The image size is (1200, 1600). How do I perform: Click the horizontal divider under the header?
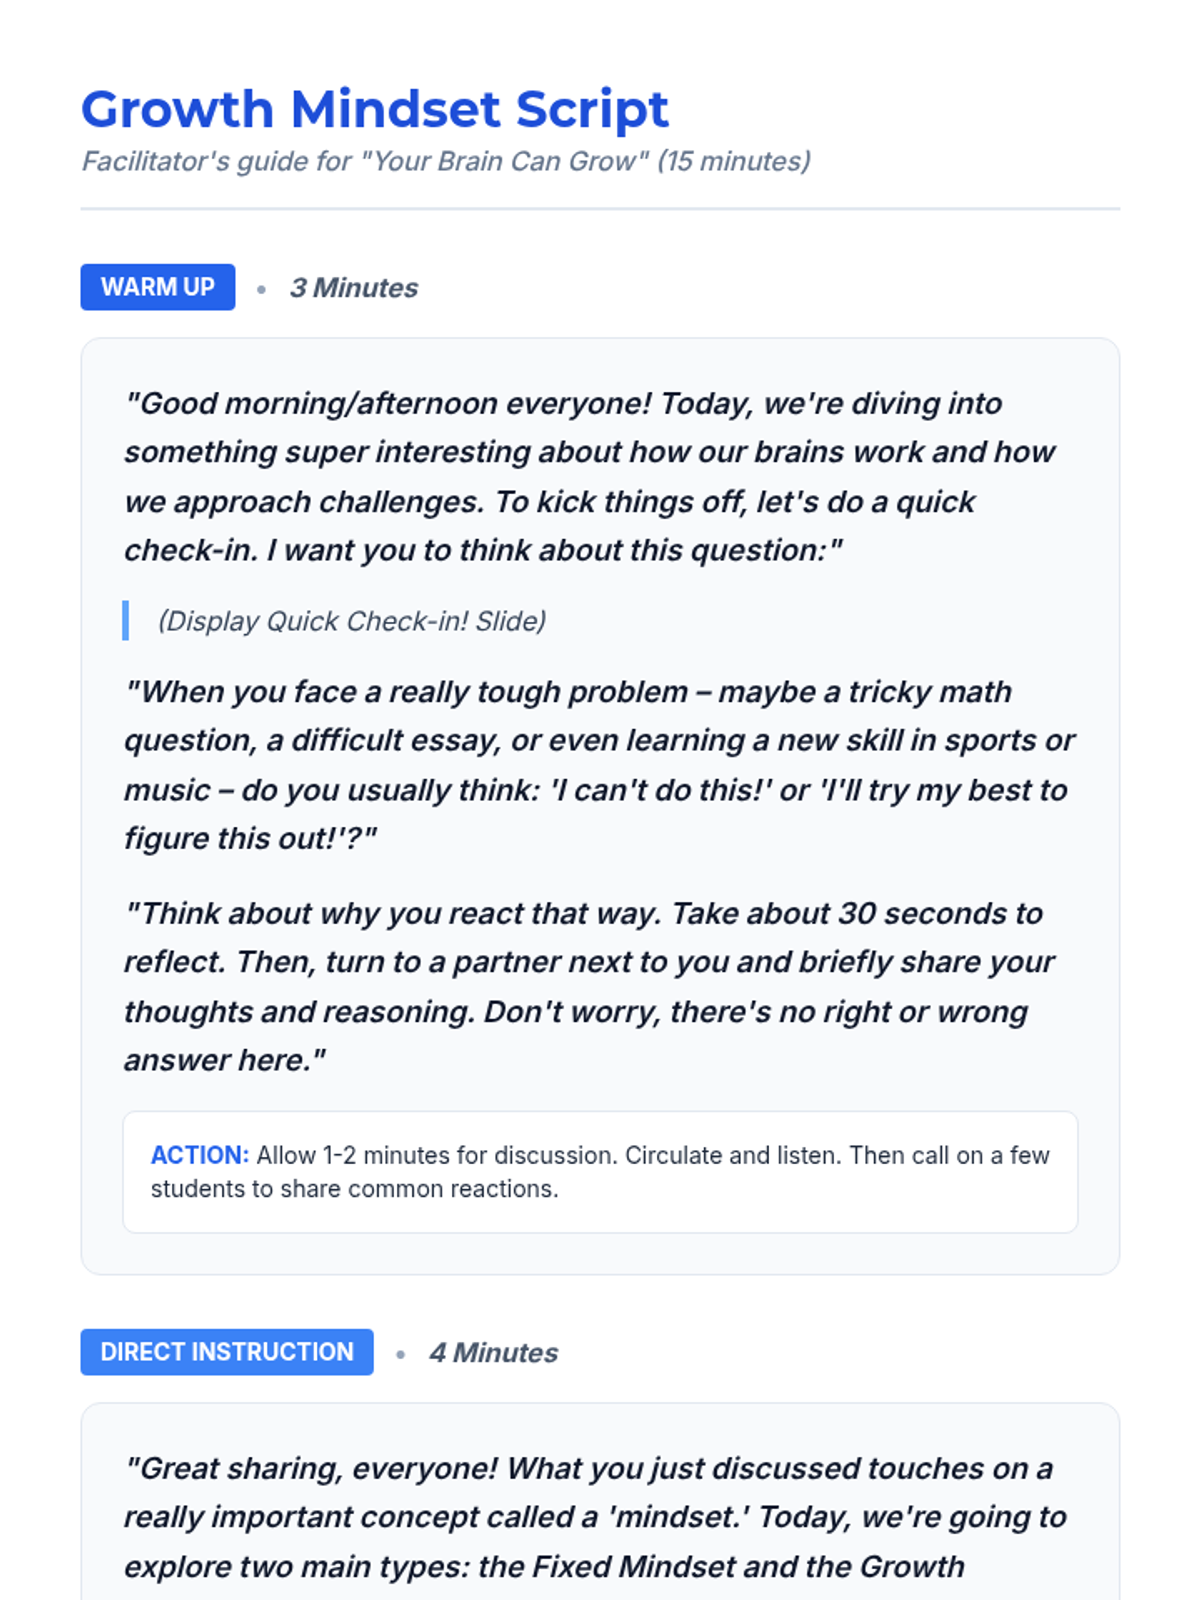point(600,209)
